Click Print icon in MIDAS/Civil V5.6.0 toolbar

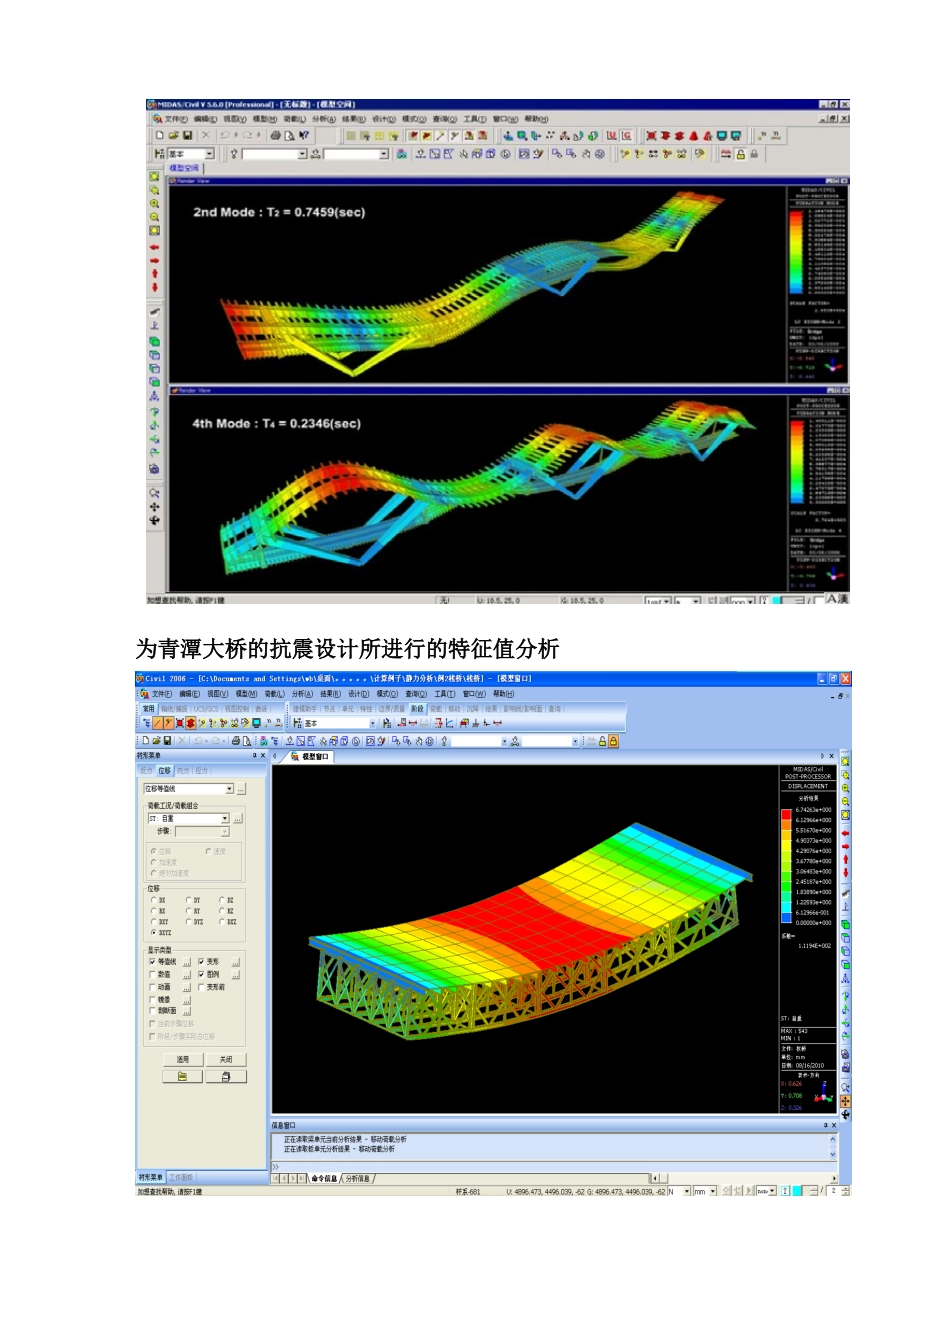point(276,135)
